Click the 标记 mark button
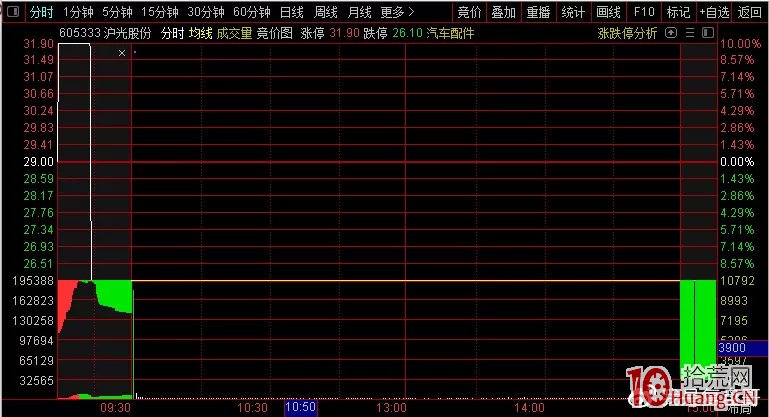 point(678,12)
